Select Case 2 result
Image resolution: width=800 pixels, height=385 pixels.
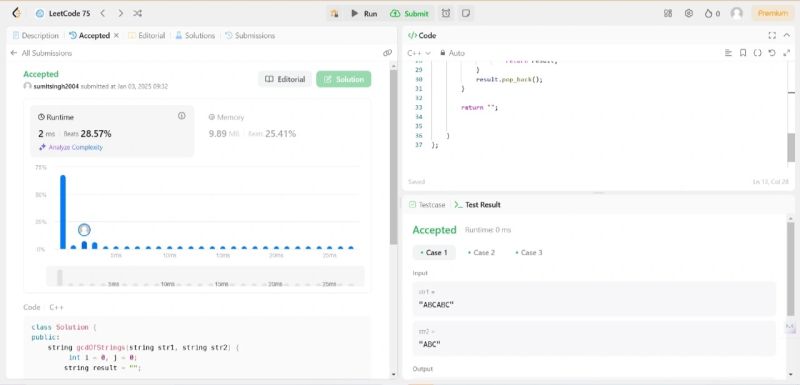(x=482, y=252)
